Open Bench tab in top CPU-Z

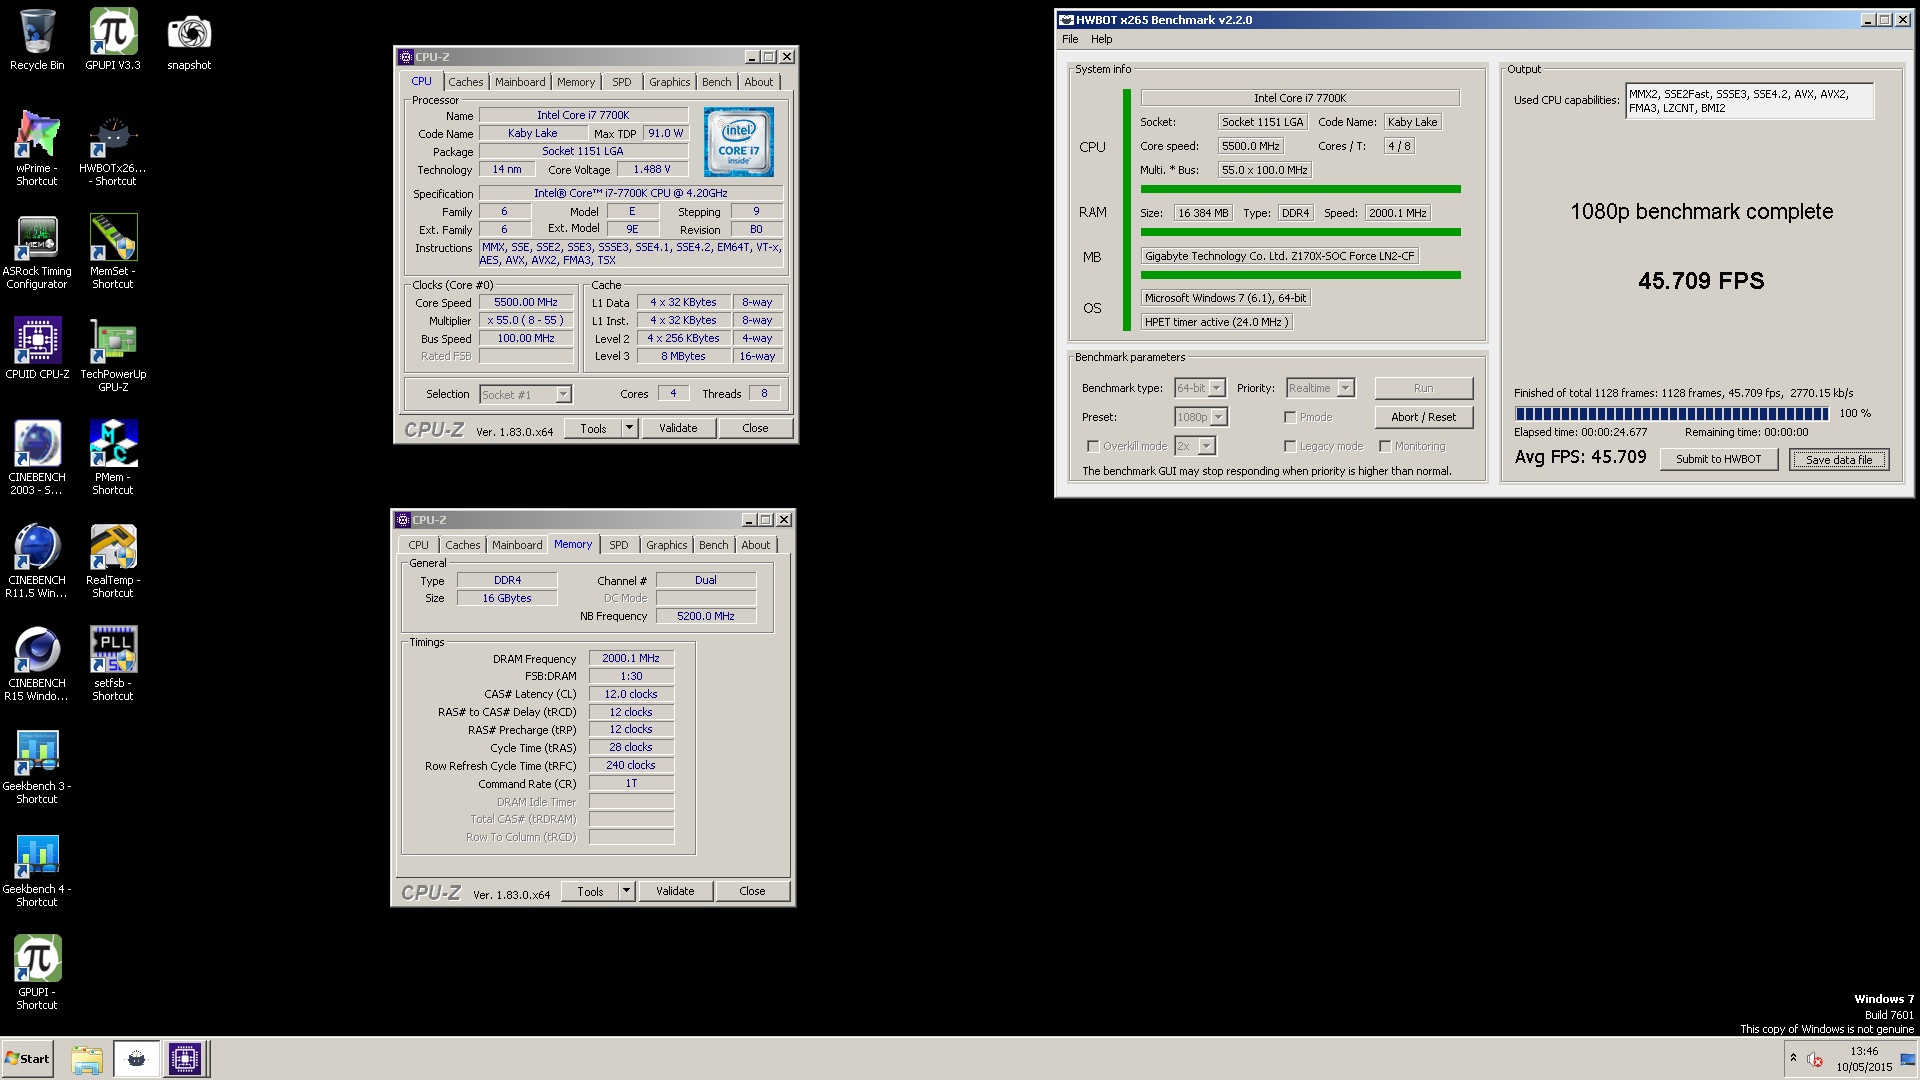coord(717,82)
